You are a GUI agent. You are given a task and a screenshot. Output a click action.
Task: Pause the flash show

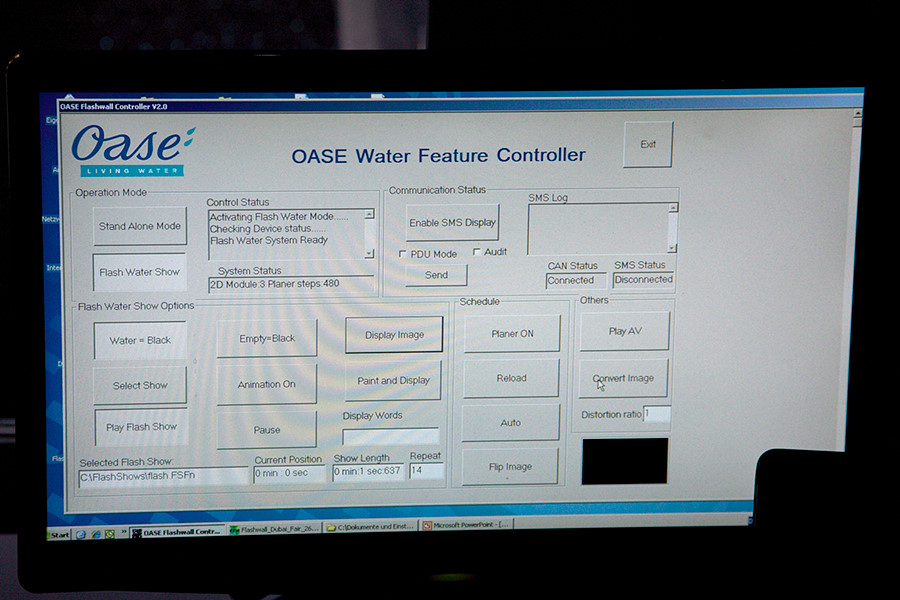pos(267,429)
